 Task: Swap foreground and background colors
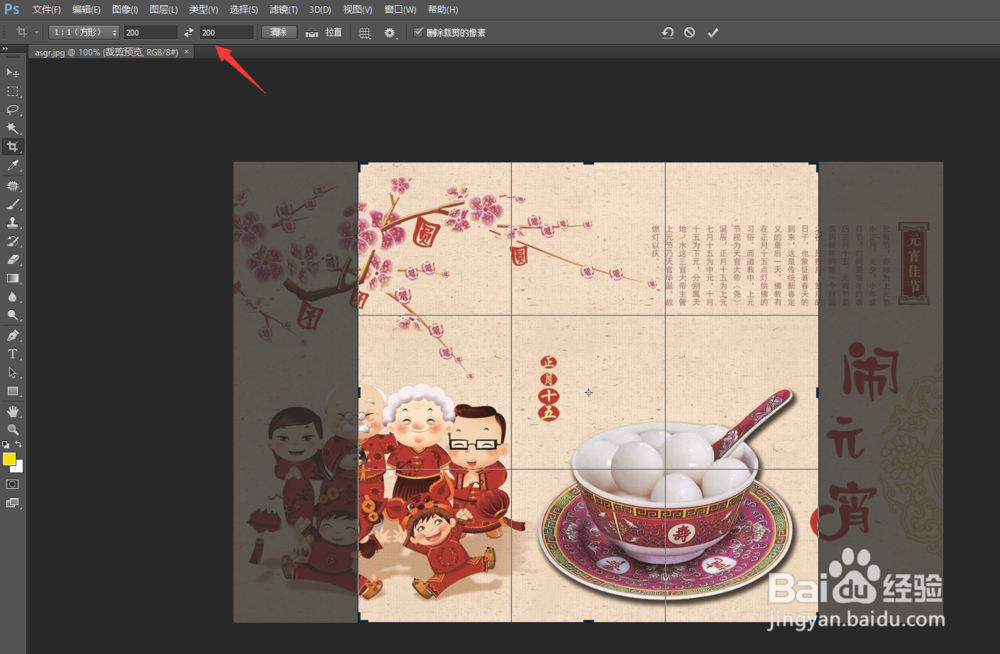18,445
